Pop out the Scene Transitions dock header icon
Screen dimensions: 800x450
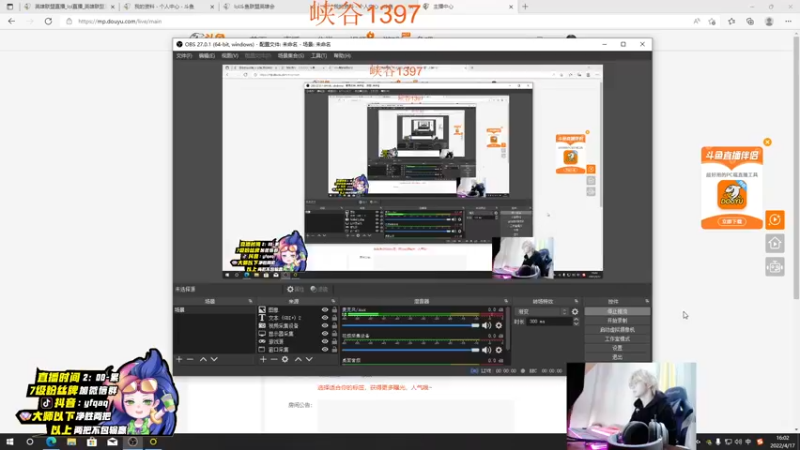(x=577, y=302)
